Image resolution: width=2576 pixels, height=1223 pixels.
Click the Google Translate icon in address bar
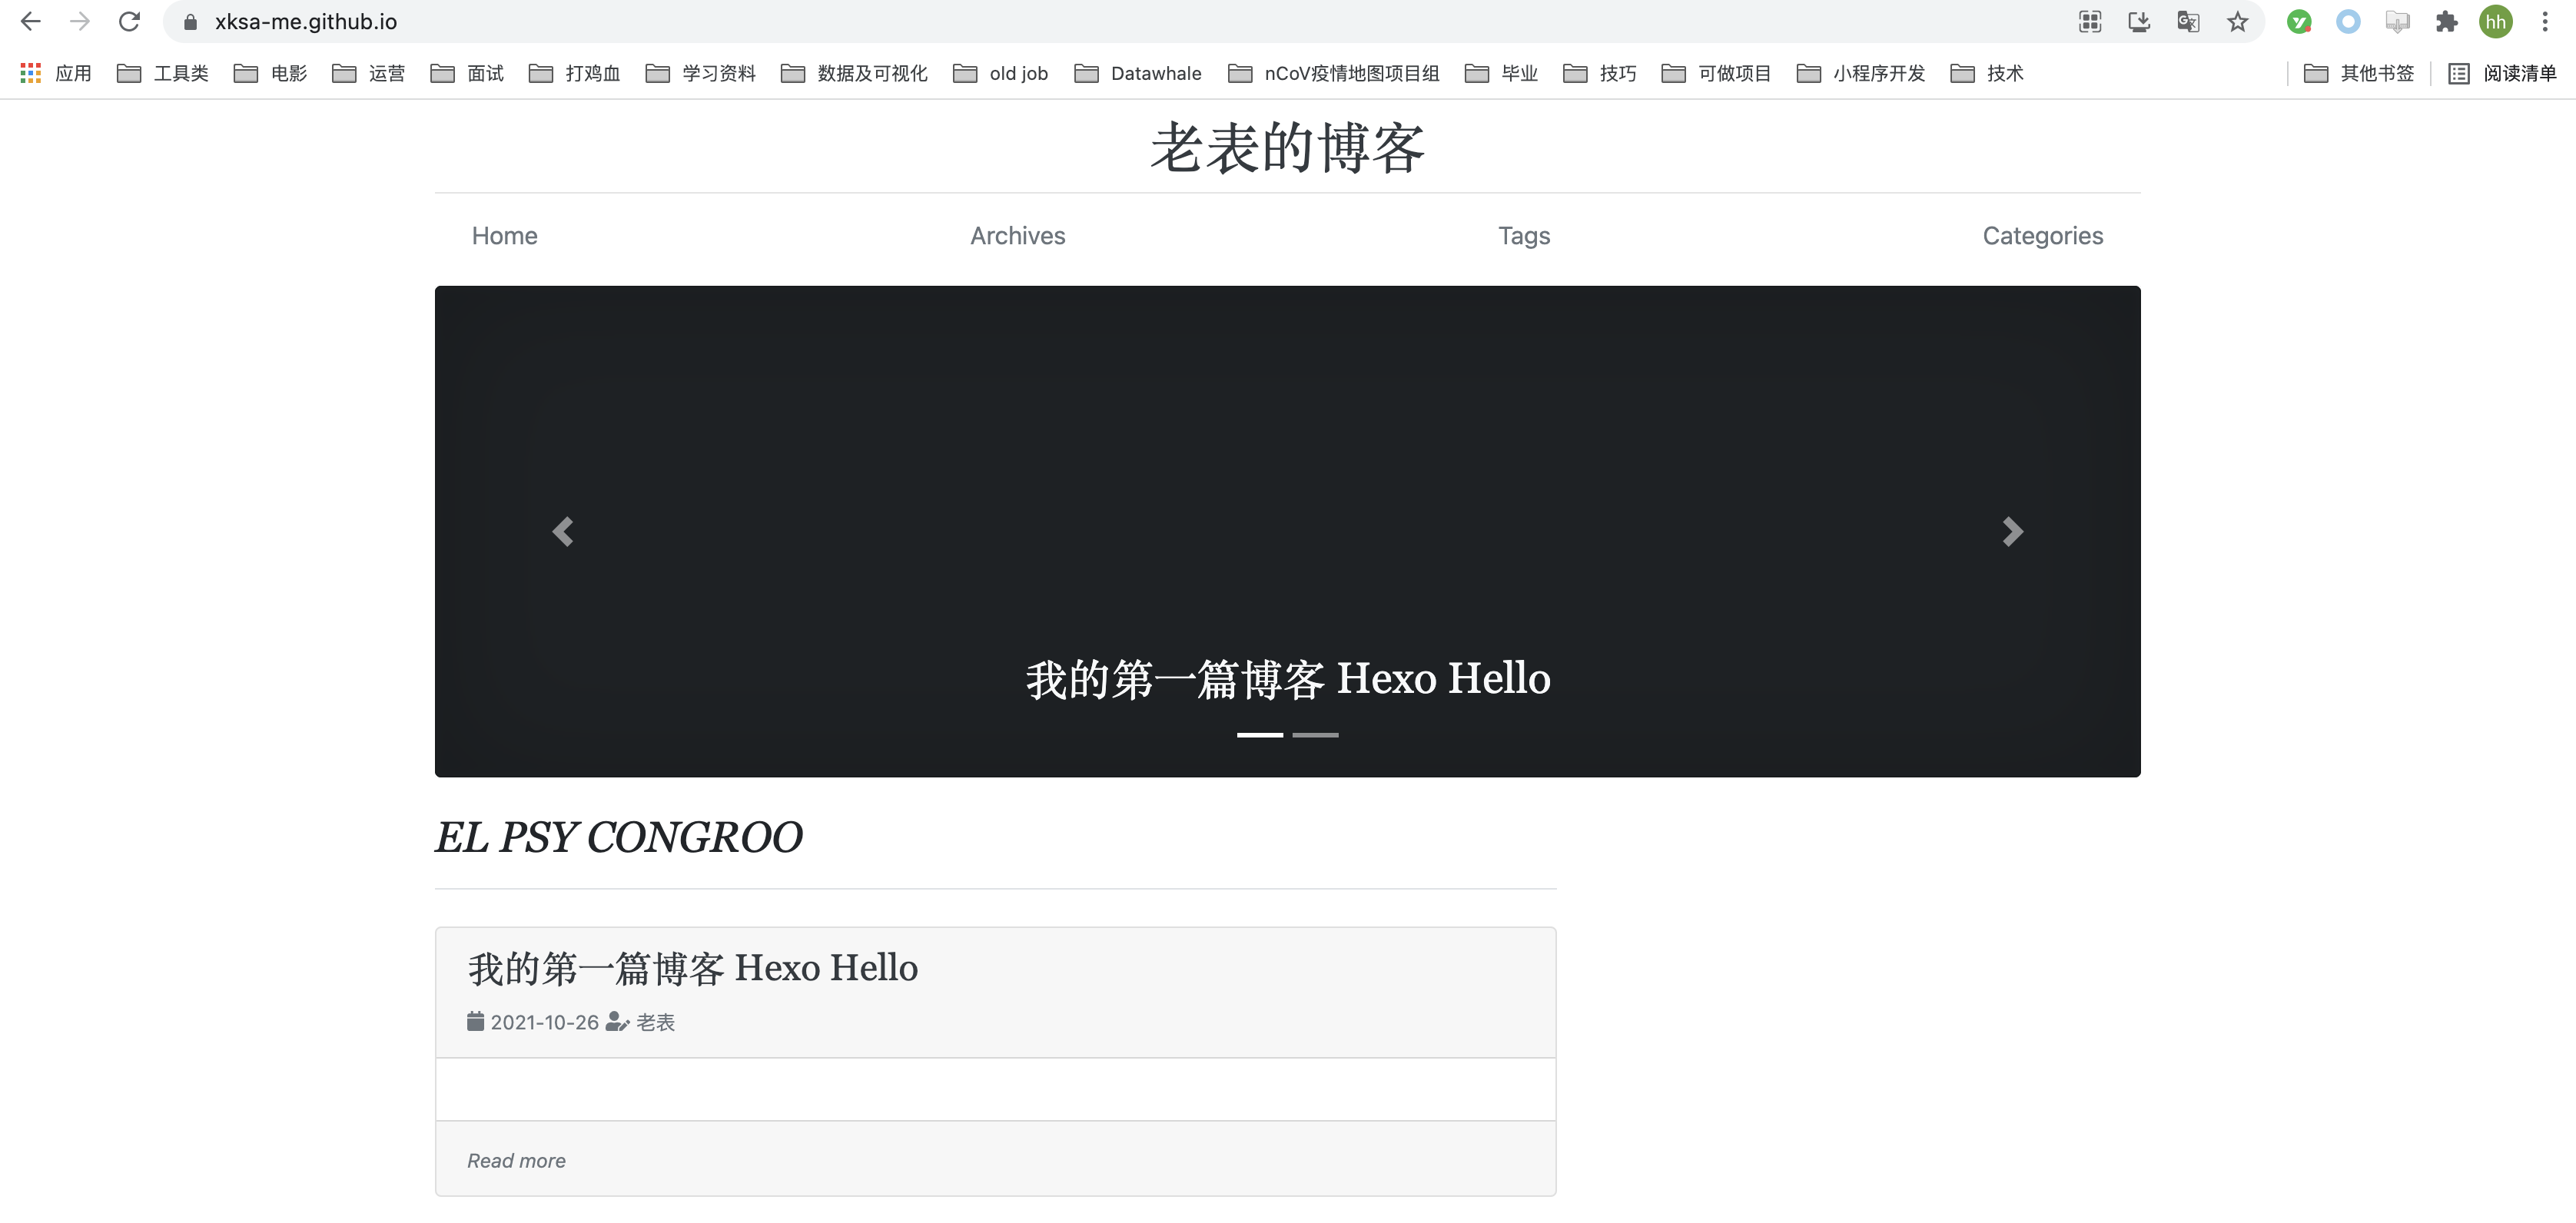point(2187,22)
